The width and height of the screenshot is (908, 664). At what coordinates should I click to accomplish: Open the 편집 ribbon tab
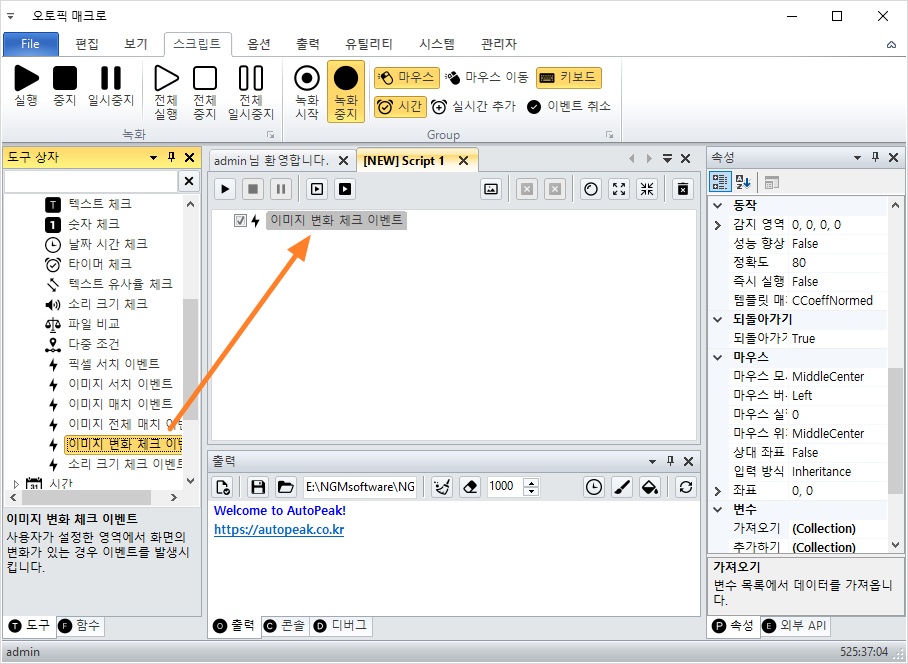coord(87,44)
